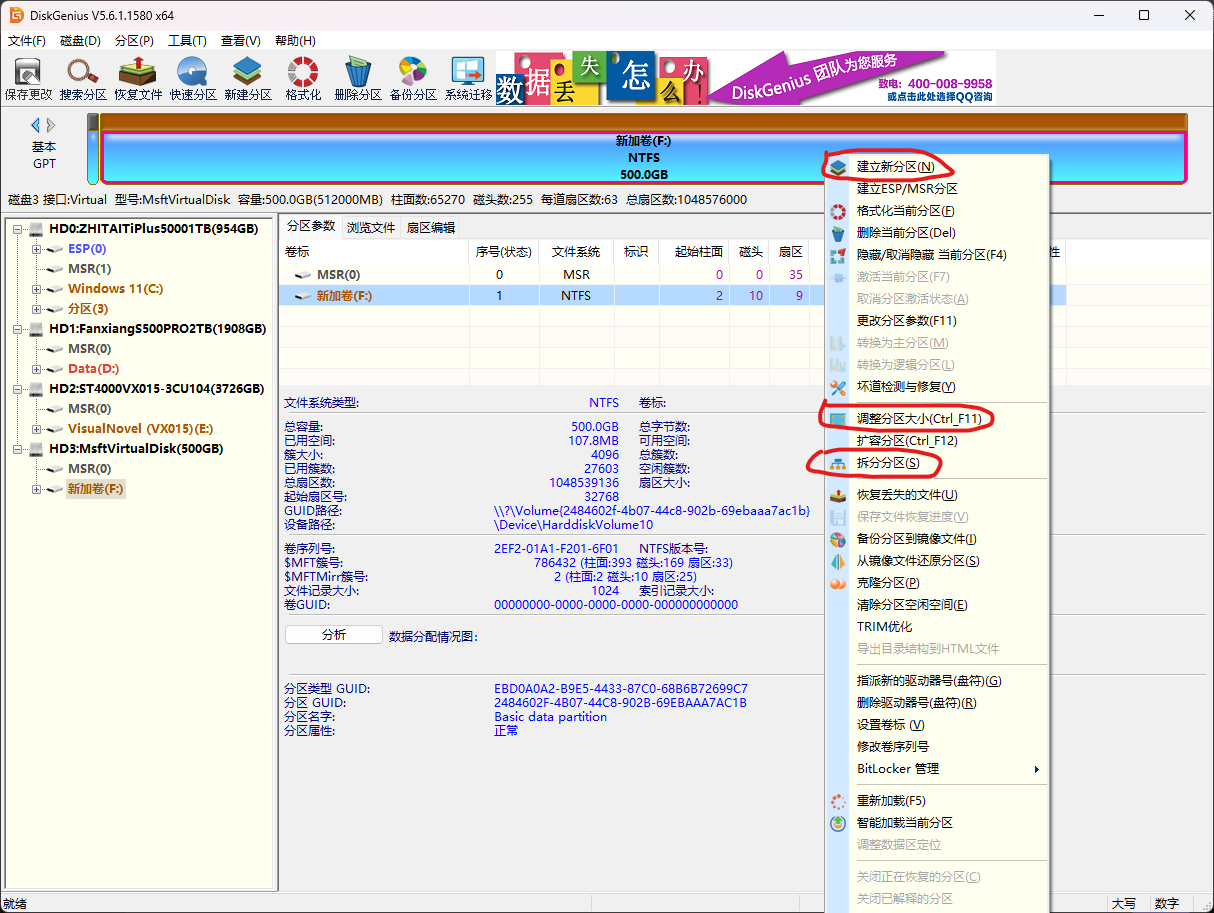1214x913 pixels.
Task: Click the 新建分区 toolbar icon
Action: point(248,79)
